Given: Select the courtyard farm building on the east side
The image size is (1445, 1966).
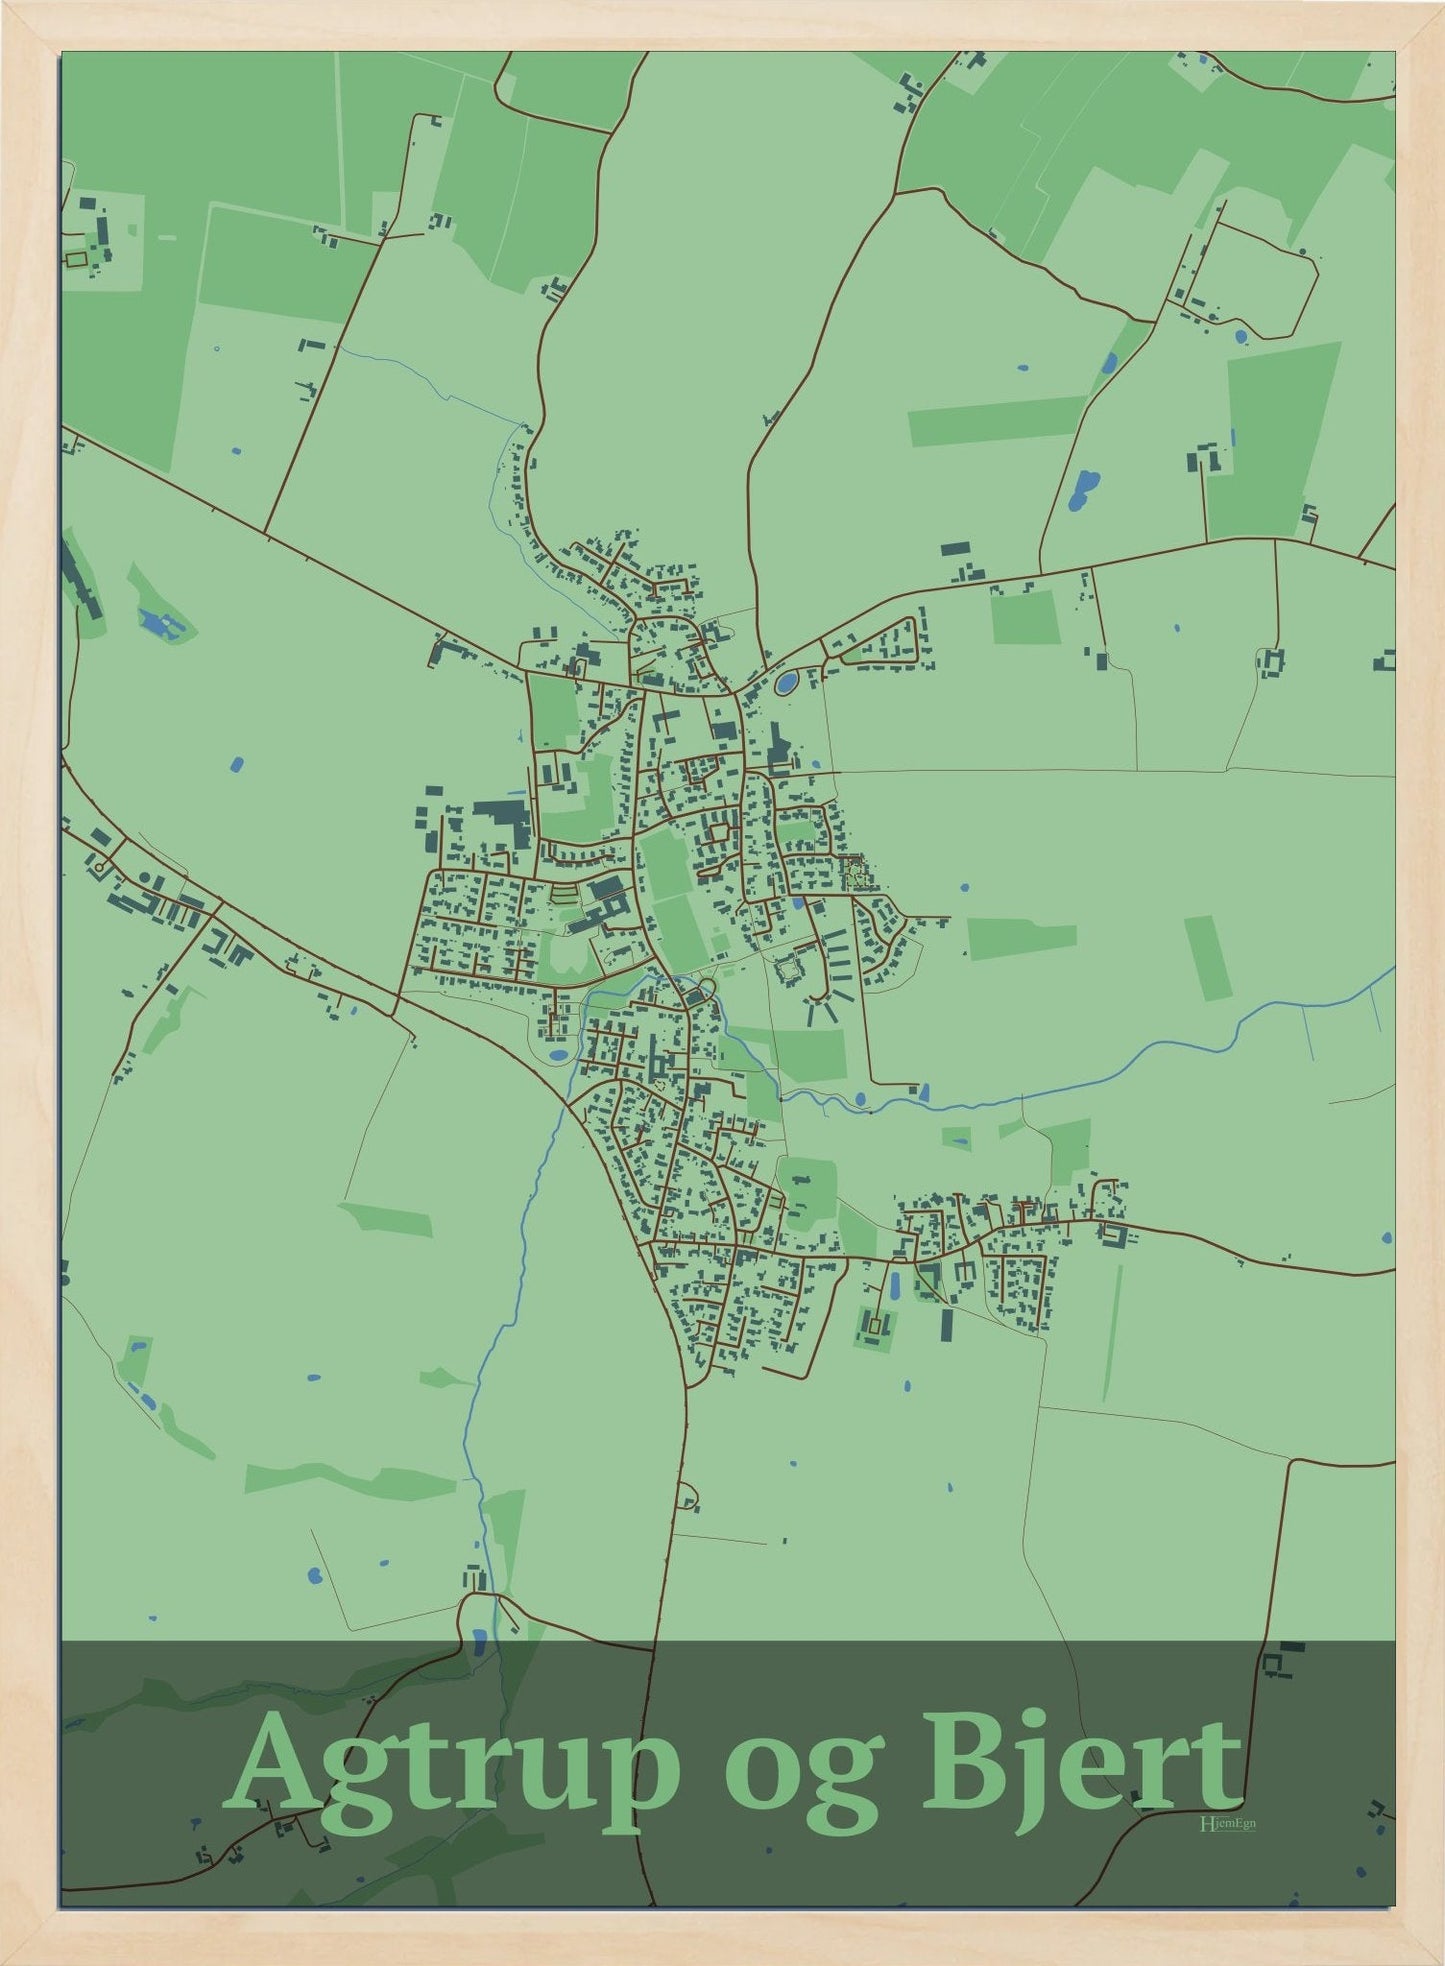Looking at the screenshot, I should 1272,661.
